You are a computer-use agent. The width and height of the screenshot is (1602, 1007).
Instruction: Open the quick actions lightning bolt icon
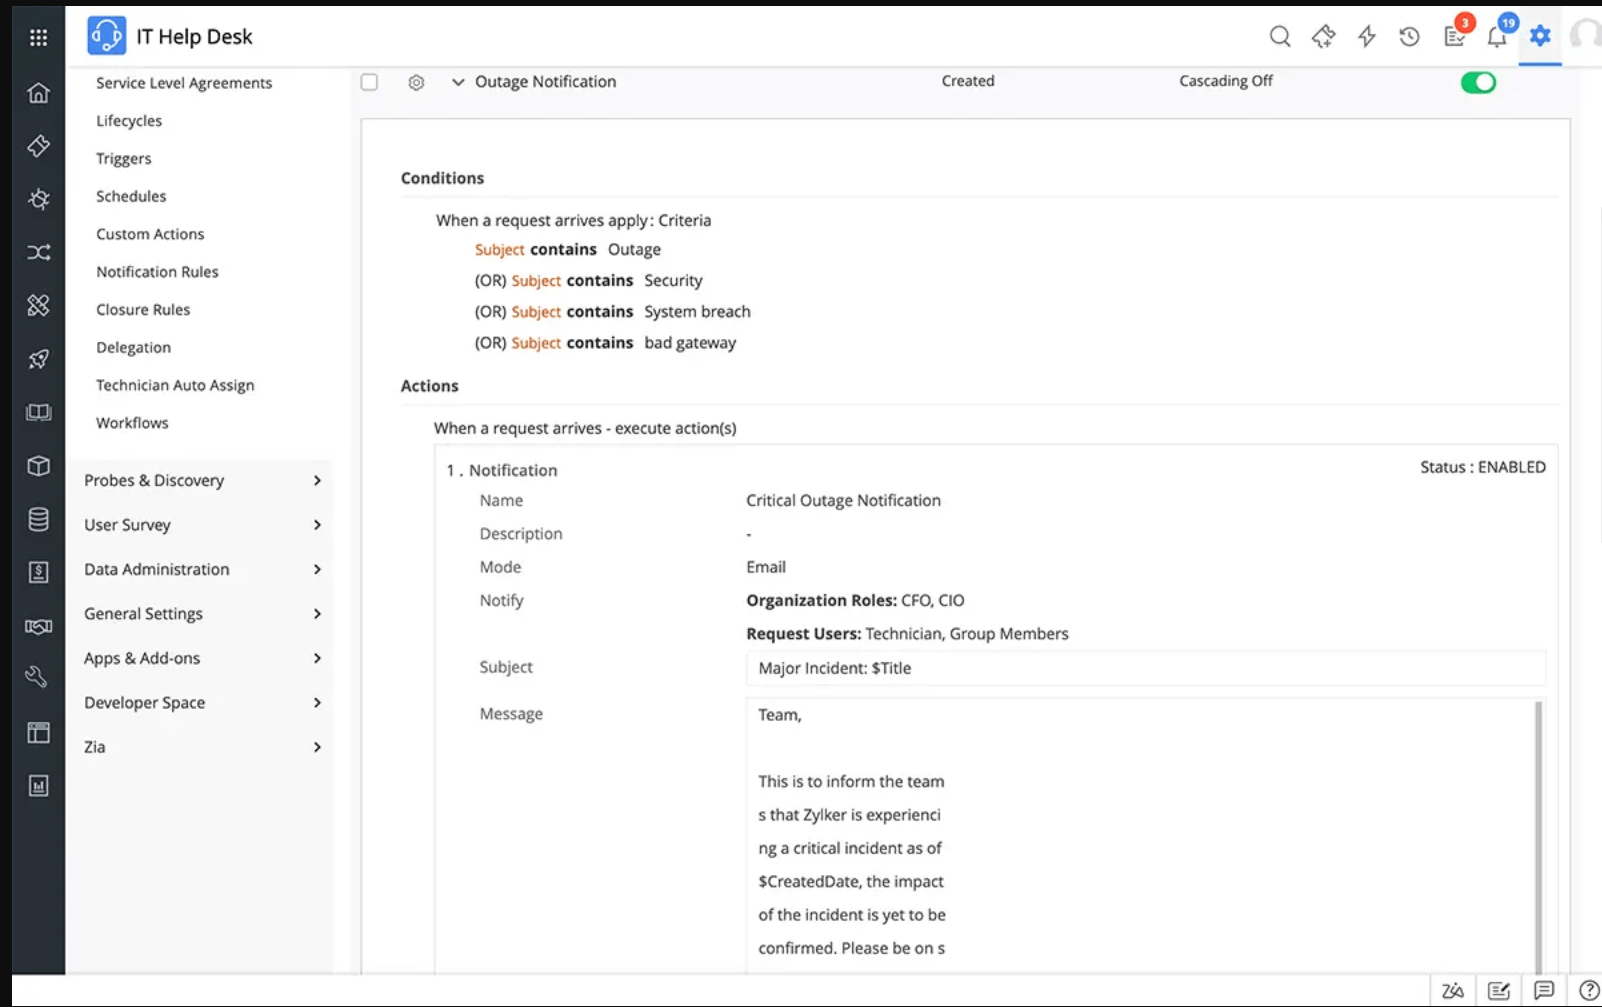click(1366, 37)
